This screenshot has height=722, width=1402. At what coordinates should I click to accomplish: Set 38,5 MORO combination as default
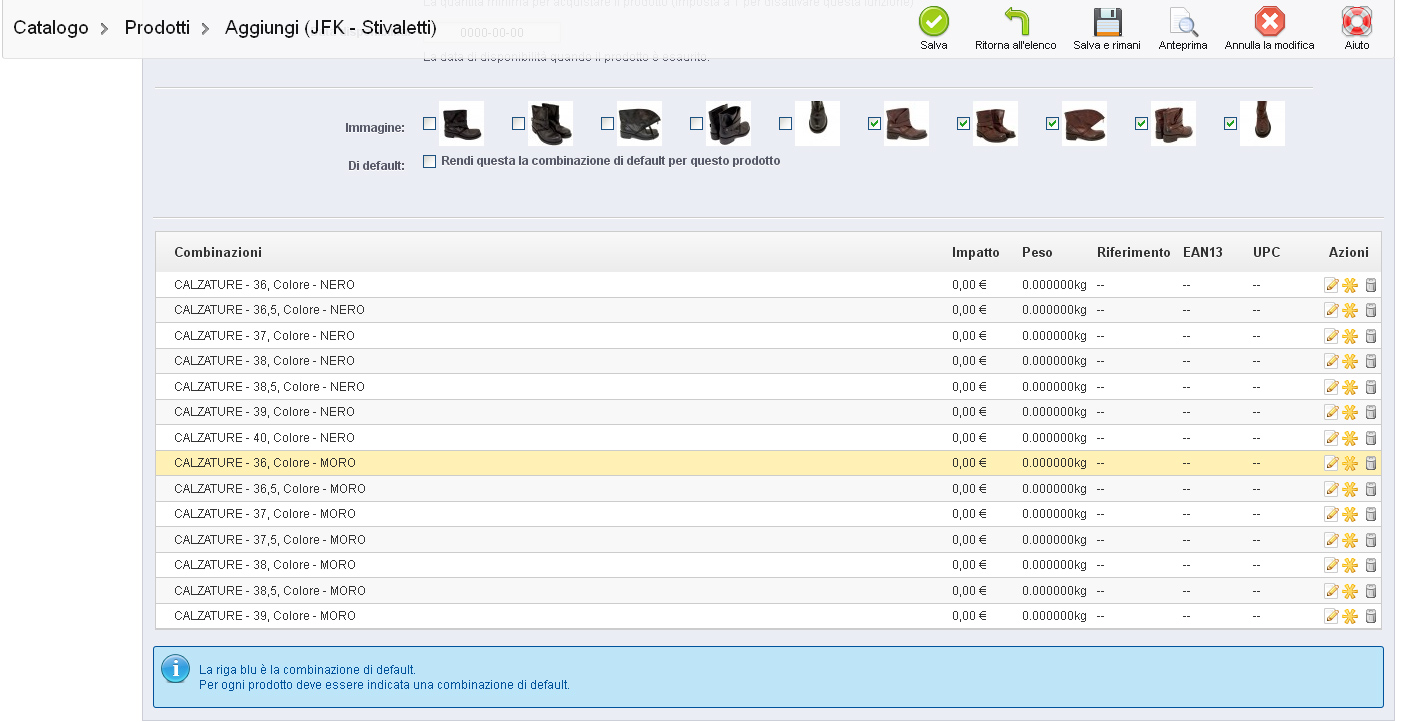click(1350, 591)
